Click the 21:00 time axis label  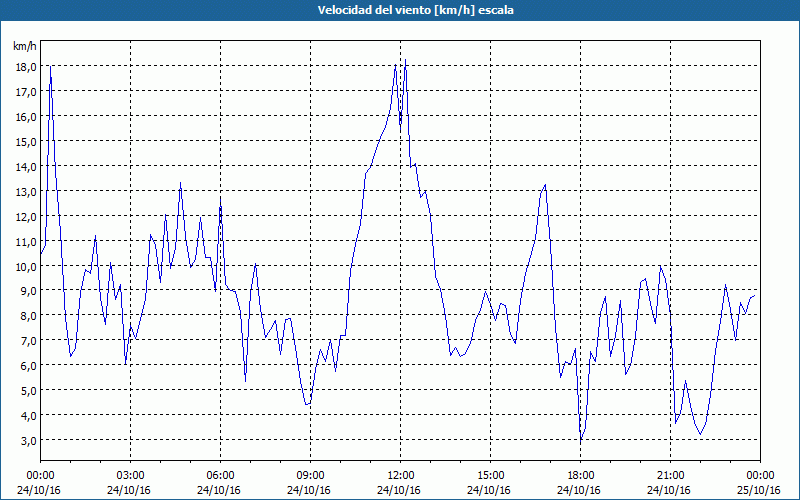(670, 476)
